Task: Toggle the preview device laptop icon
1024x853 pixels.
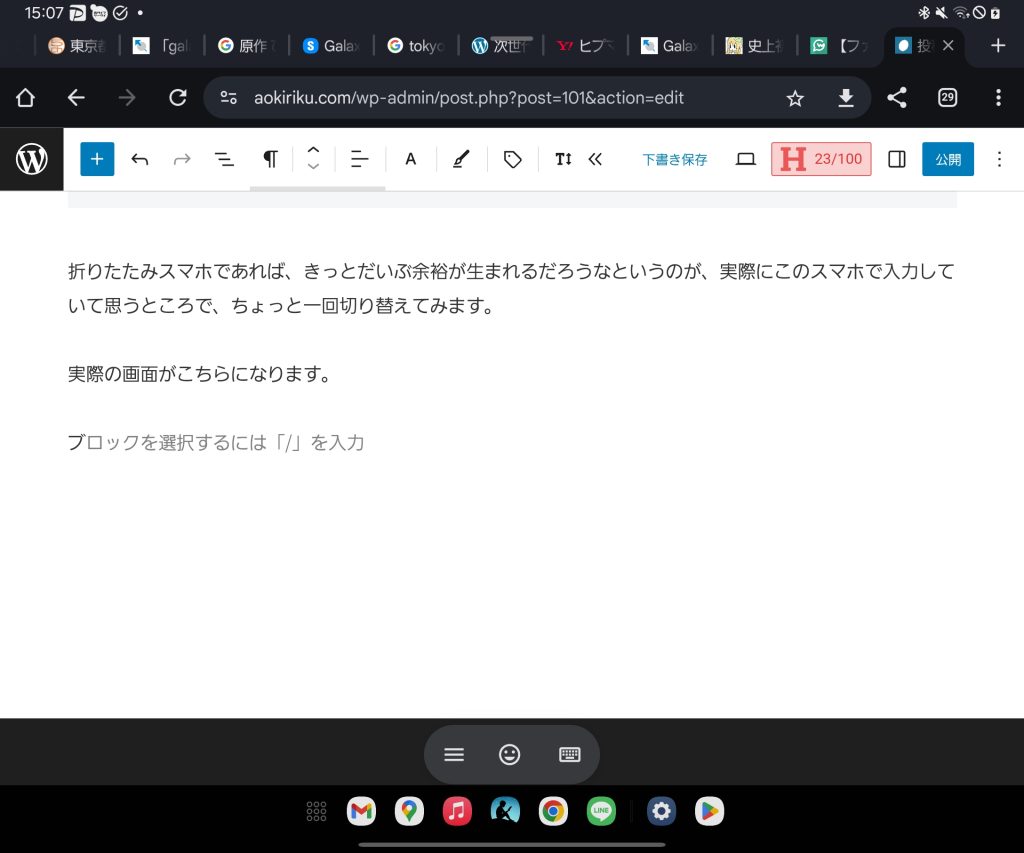Action: pos(746,159)
